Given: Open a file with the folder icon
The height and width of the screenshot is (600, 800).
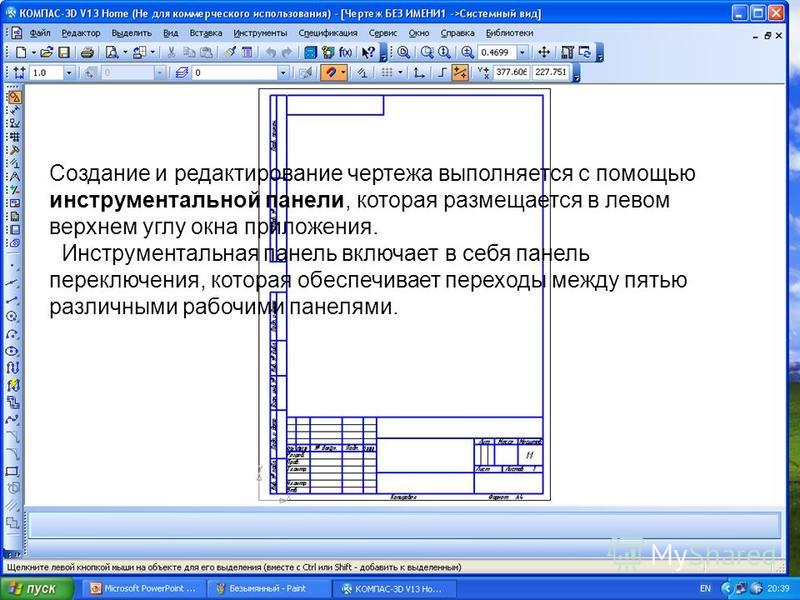Looking at the screenshot, I should [x=46, y=52].
